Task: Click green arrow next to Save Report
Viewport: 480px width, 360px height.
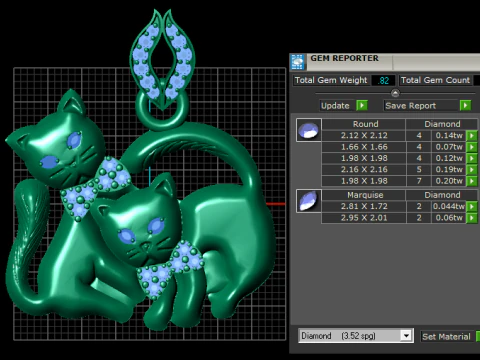Action: (465, 106)
